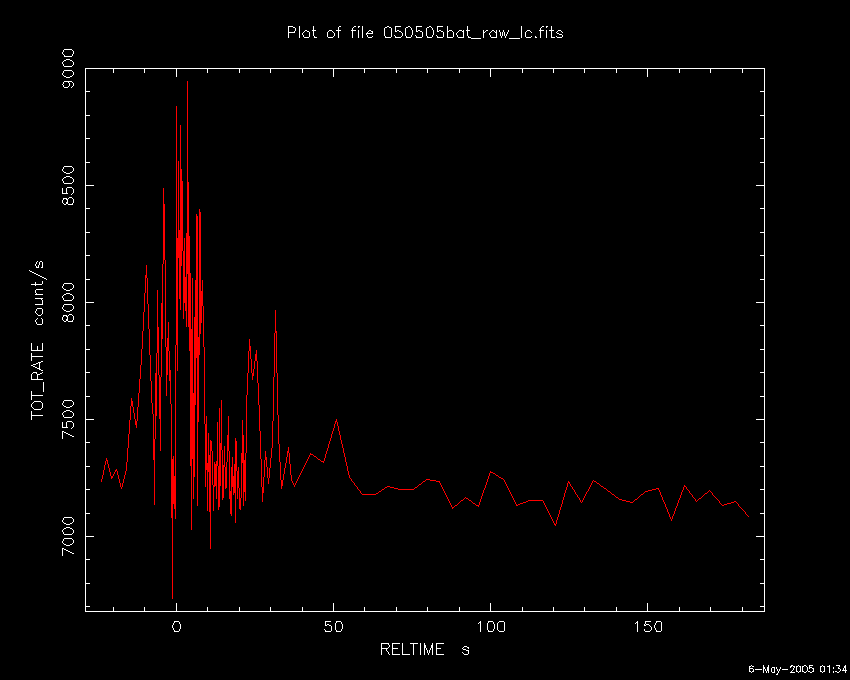Click the lowest red dip below 7000
The image size is (850, 680).
[172, 598]
